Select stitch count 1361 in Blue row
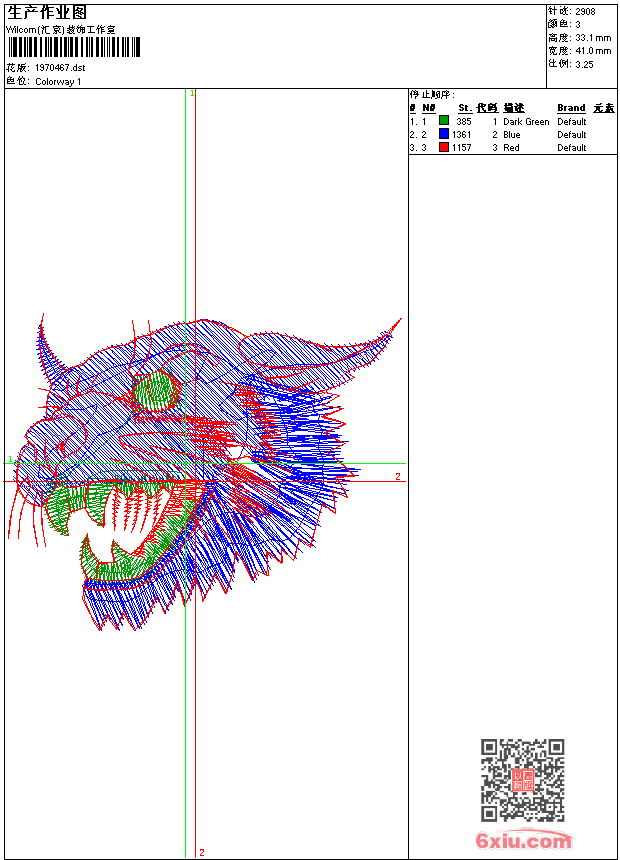This screenshot has height=860, width=620. click(461, 134)
